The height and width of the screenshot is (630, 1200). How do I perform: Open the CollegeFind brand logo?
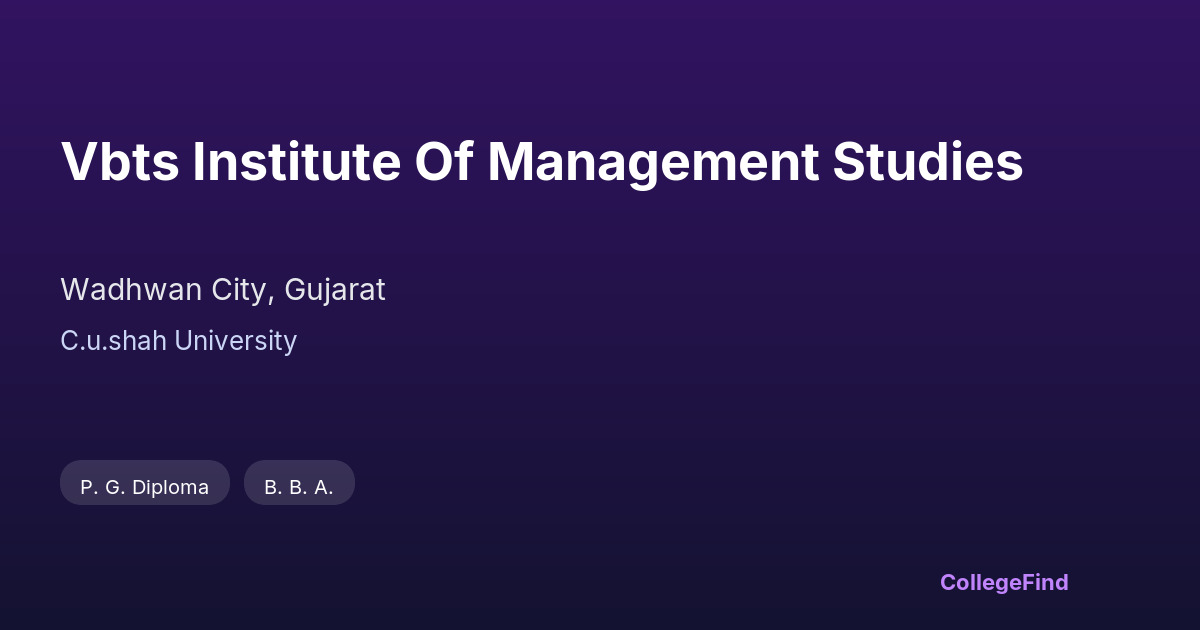point(1004,582)
